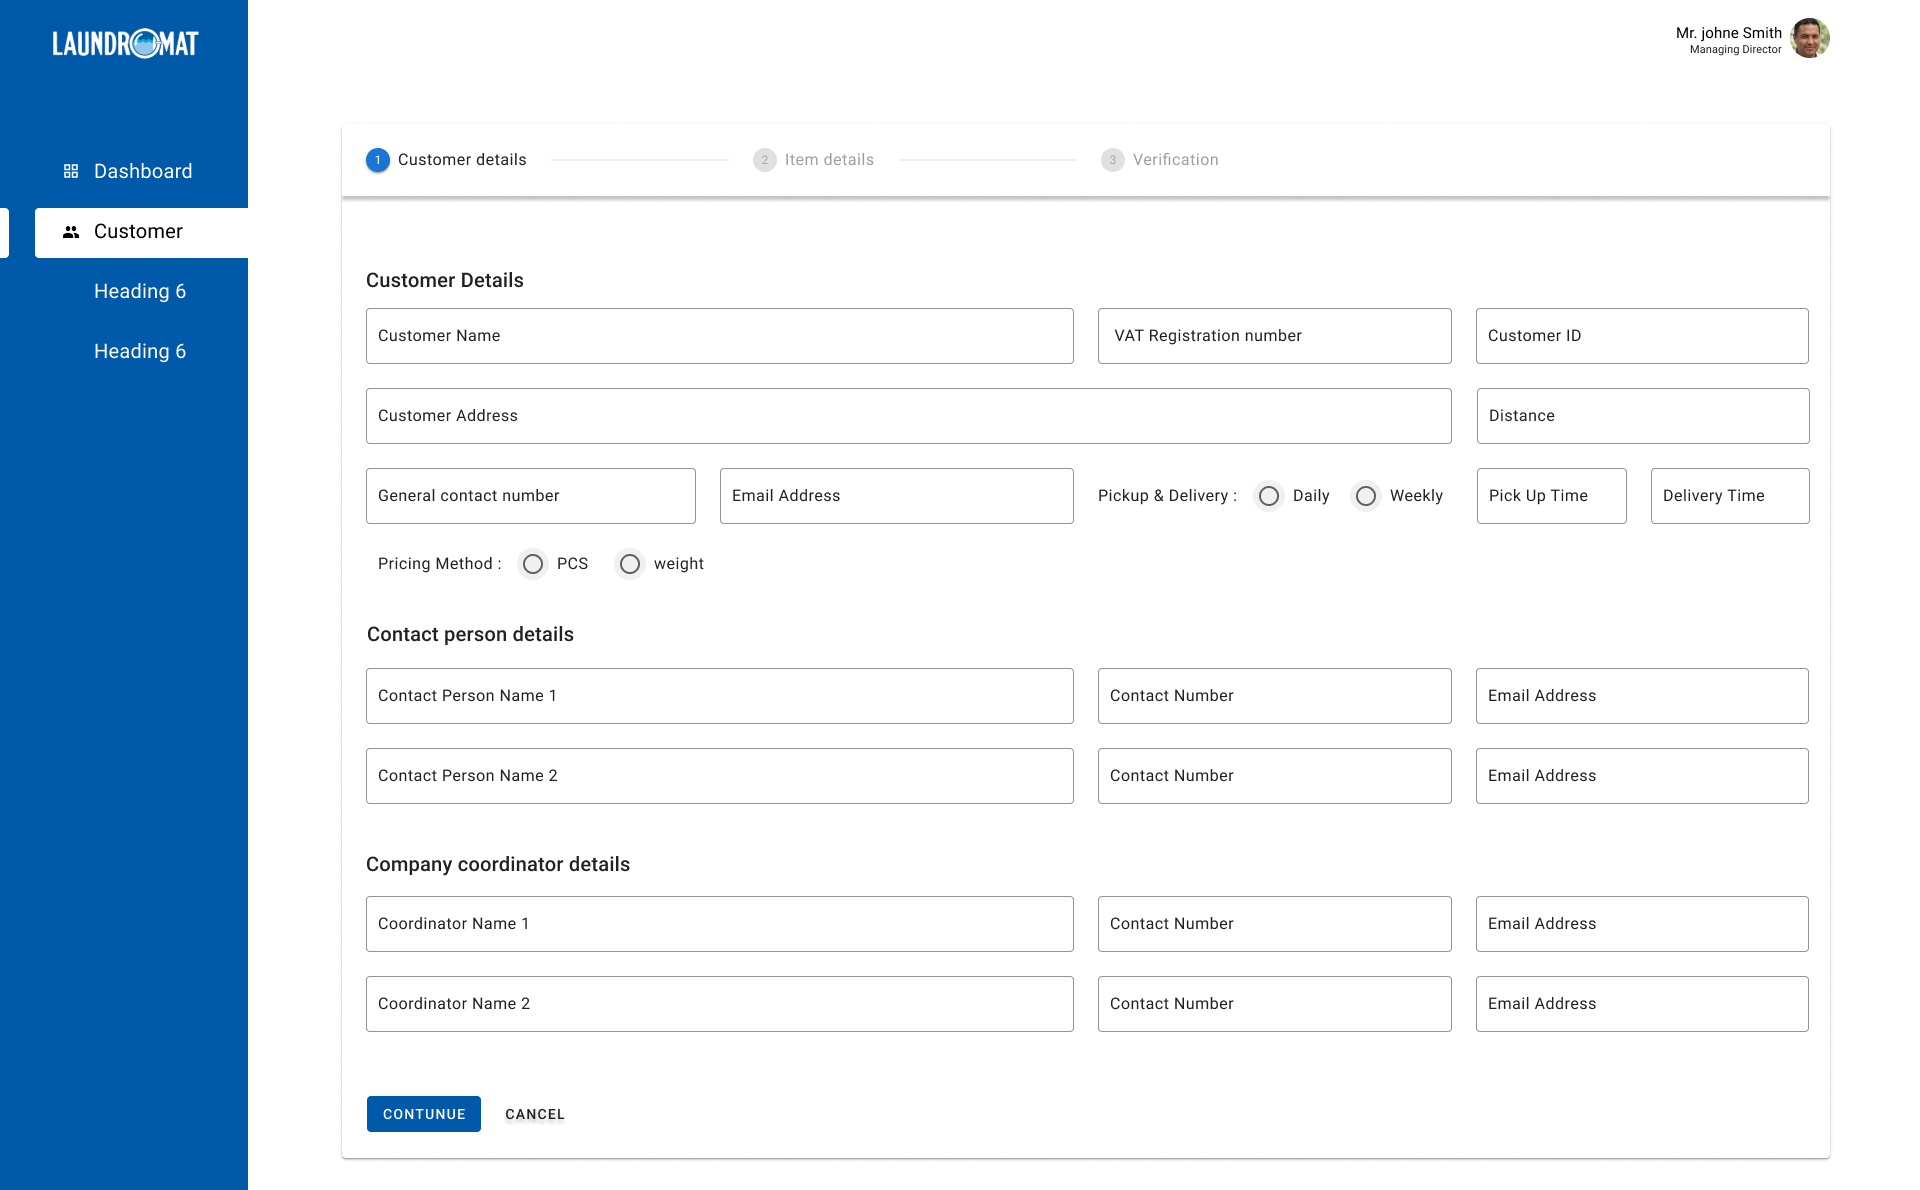Click Mr. johne Smith's profile avatar
The height and width of the screenshot is (1190, 1920).
click(1809, 38)
